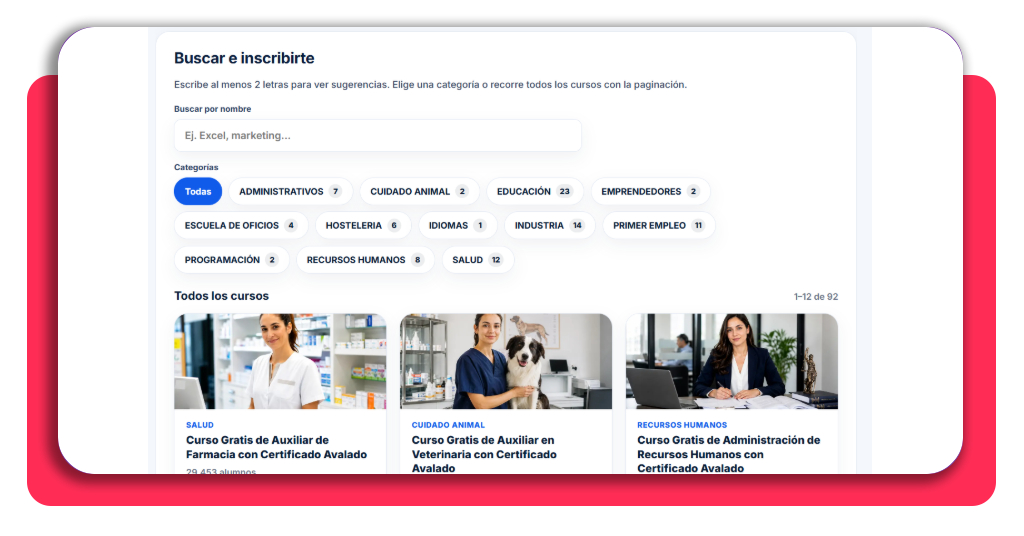Click the 'Buscar e inscribirte' heading
Screen dimensions: 1024x536
point(244,58)
